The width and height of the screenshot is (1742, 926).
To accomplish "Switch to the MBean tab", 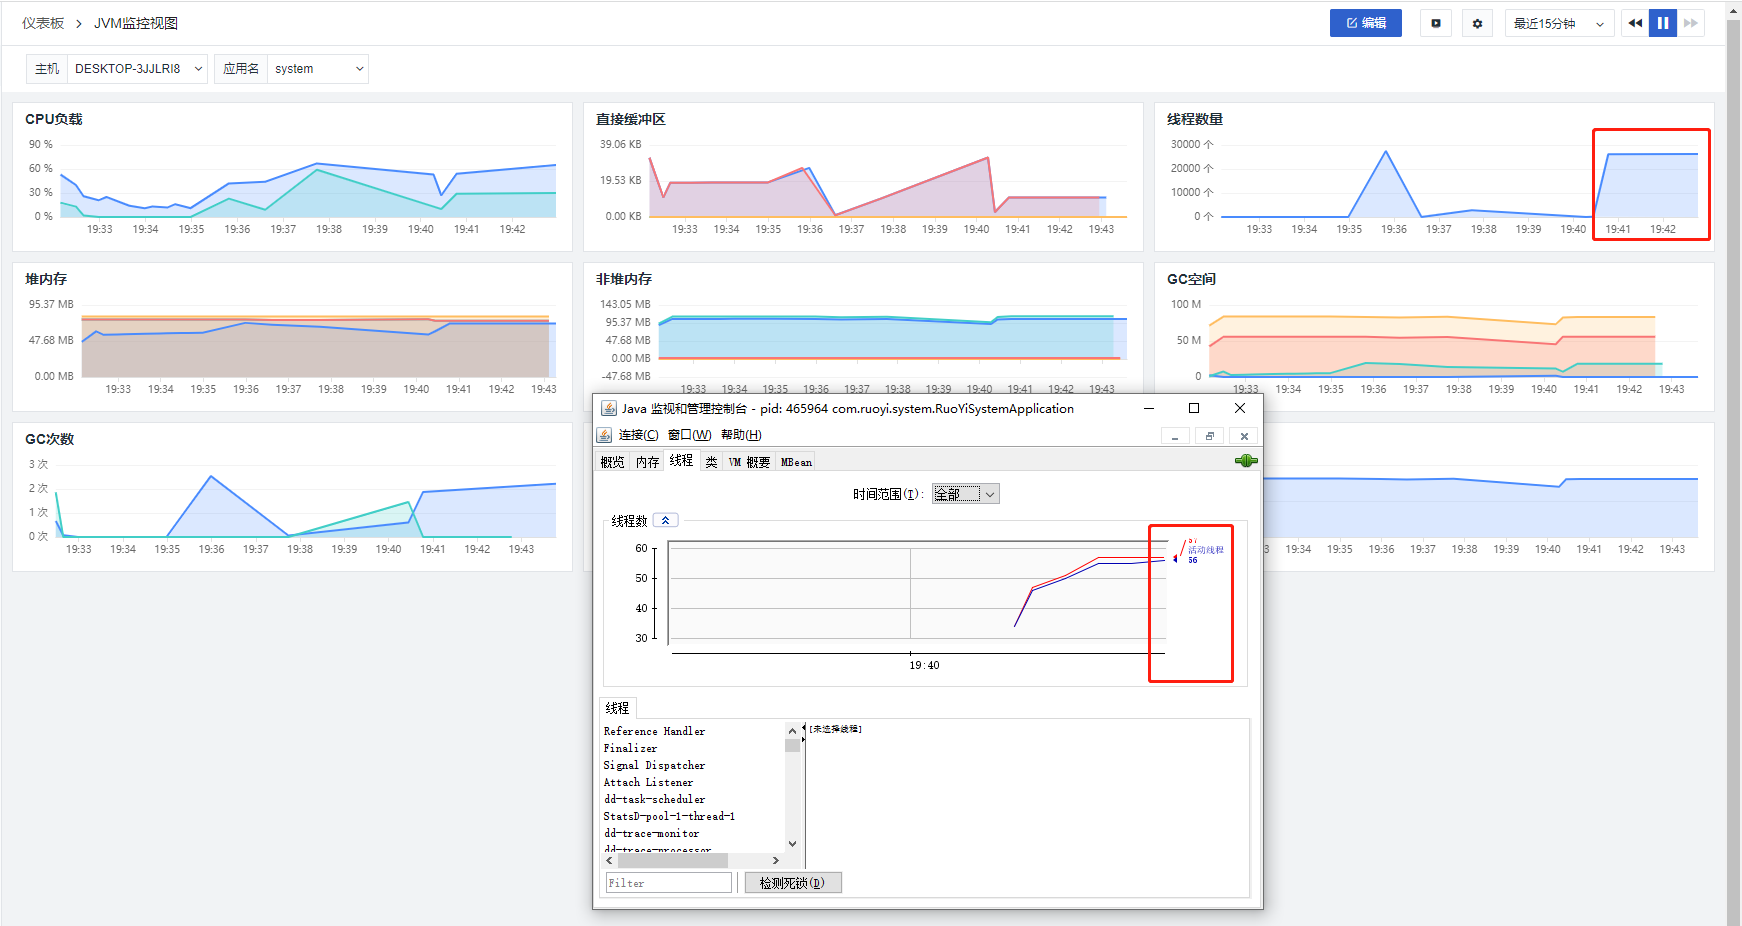I will click(x=796, y=462).
